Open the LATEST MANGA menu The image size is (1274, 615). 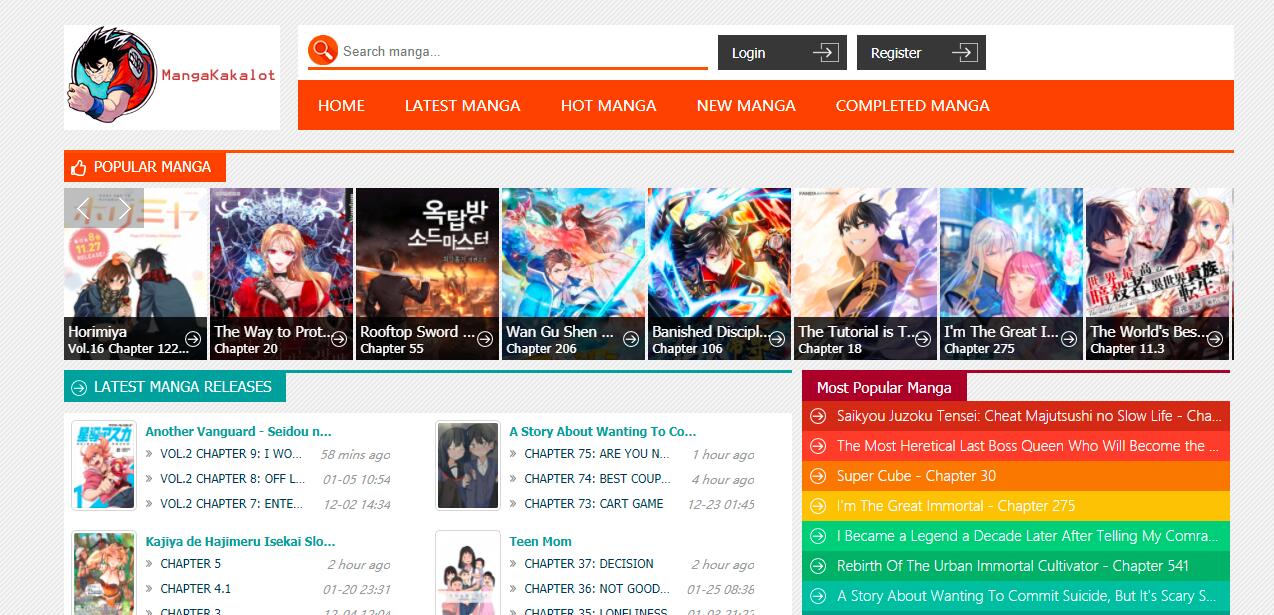coord(462,105)
